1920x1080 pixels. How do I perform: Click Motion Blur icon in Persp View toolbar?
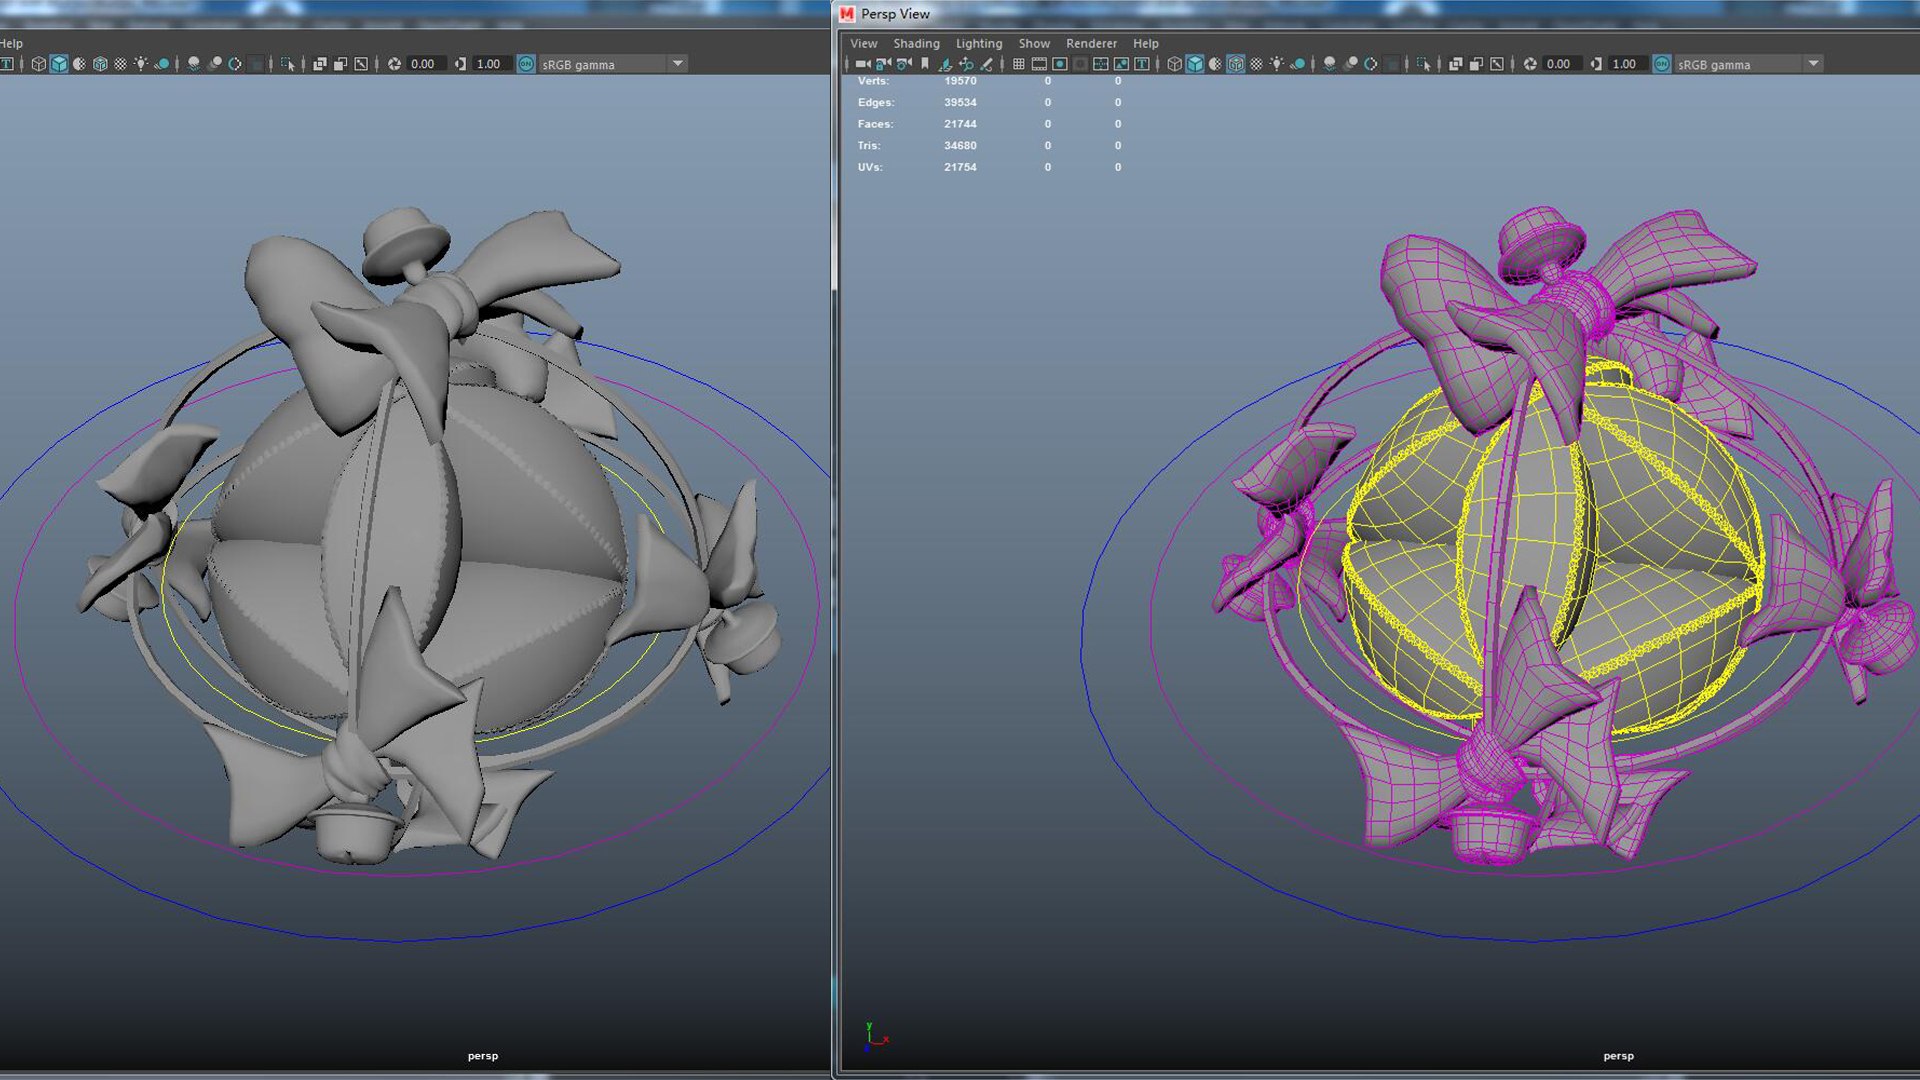coord(1350,64)
